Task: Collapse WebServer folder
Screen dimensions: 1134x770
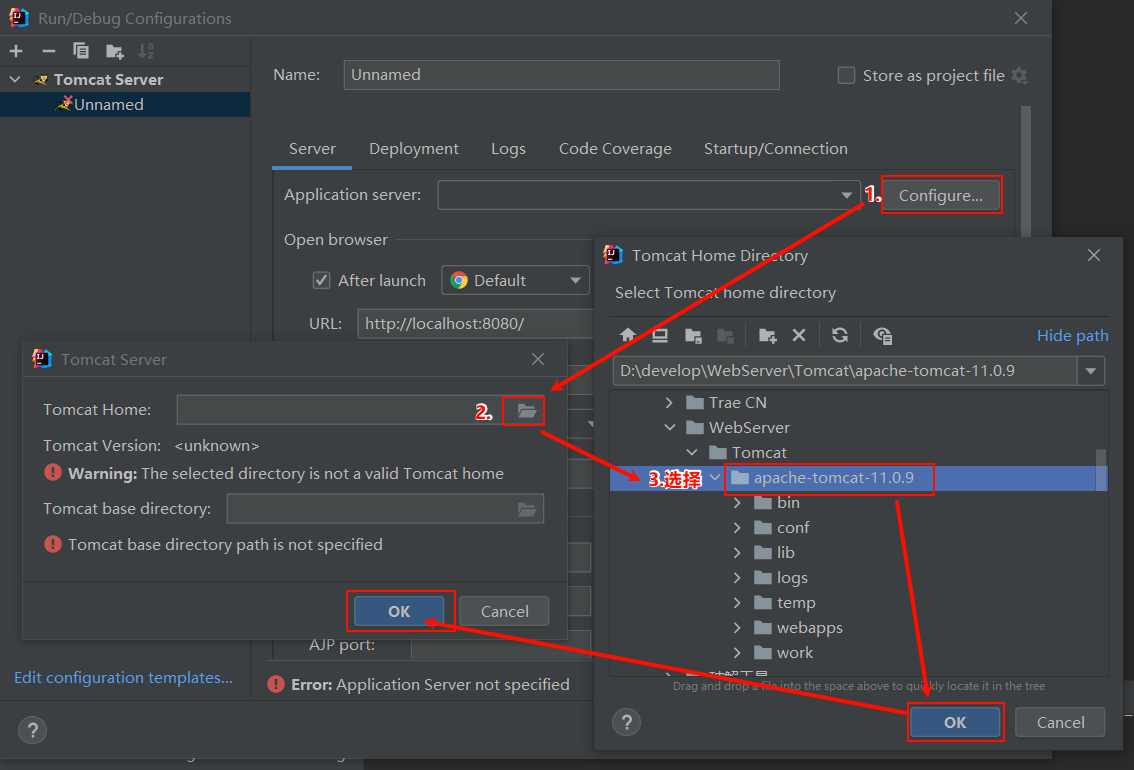Action: (670, 427)
